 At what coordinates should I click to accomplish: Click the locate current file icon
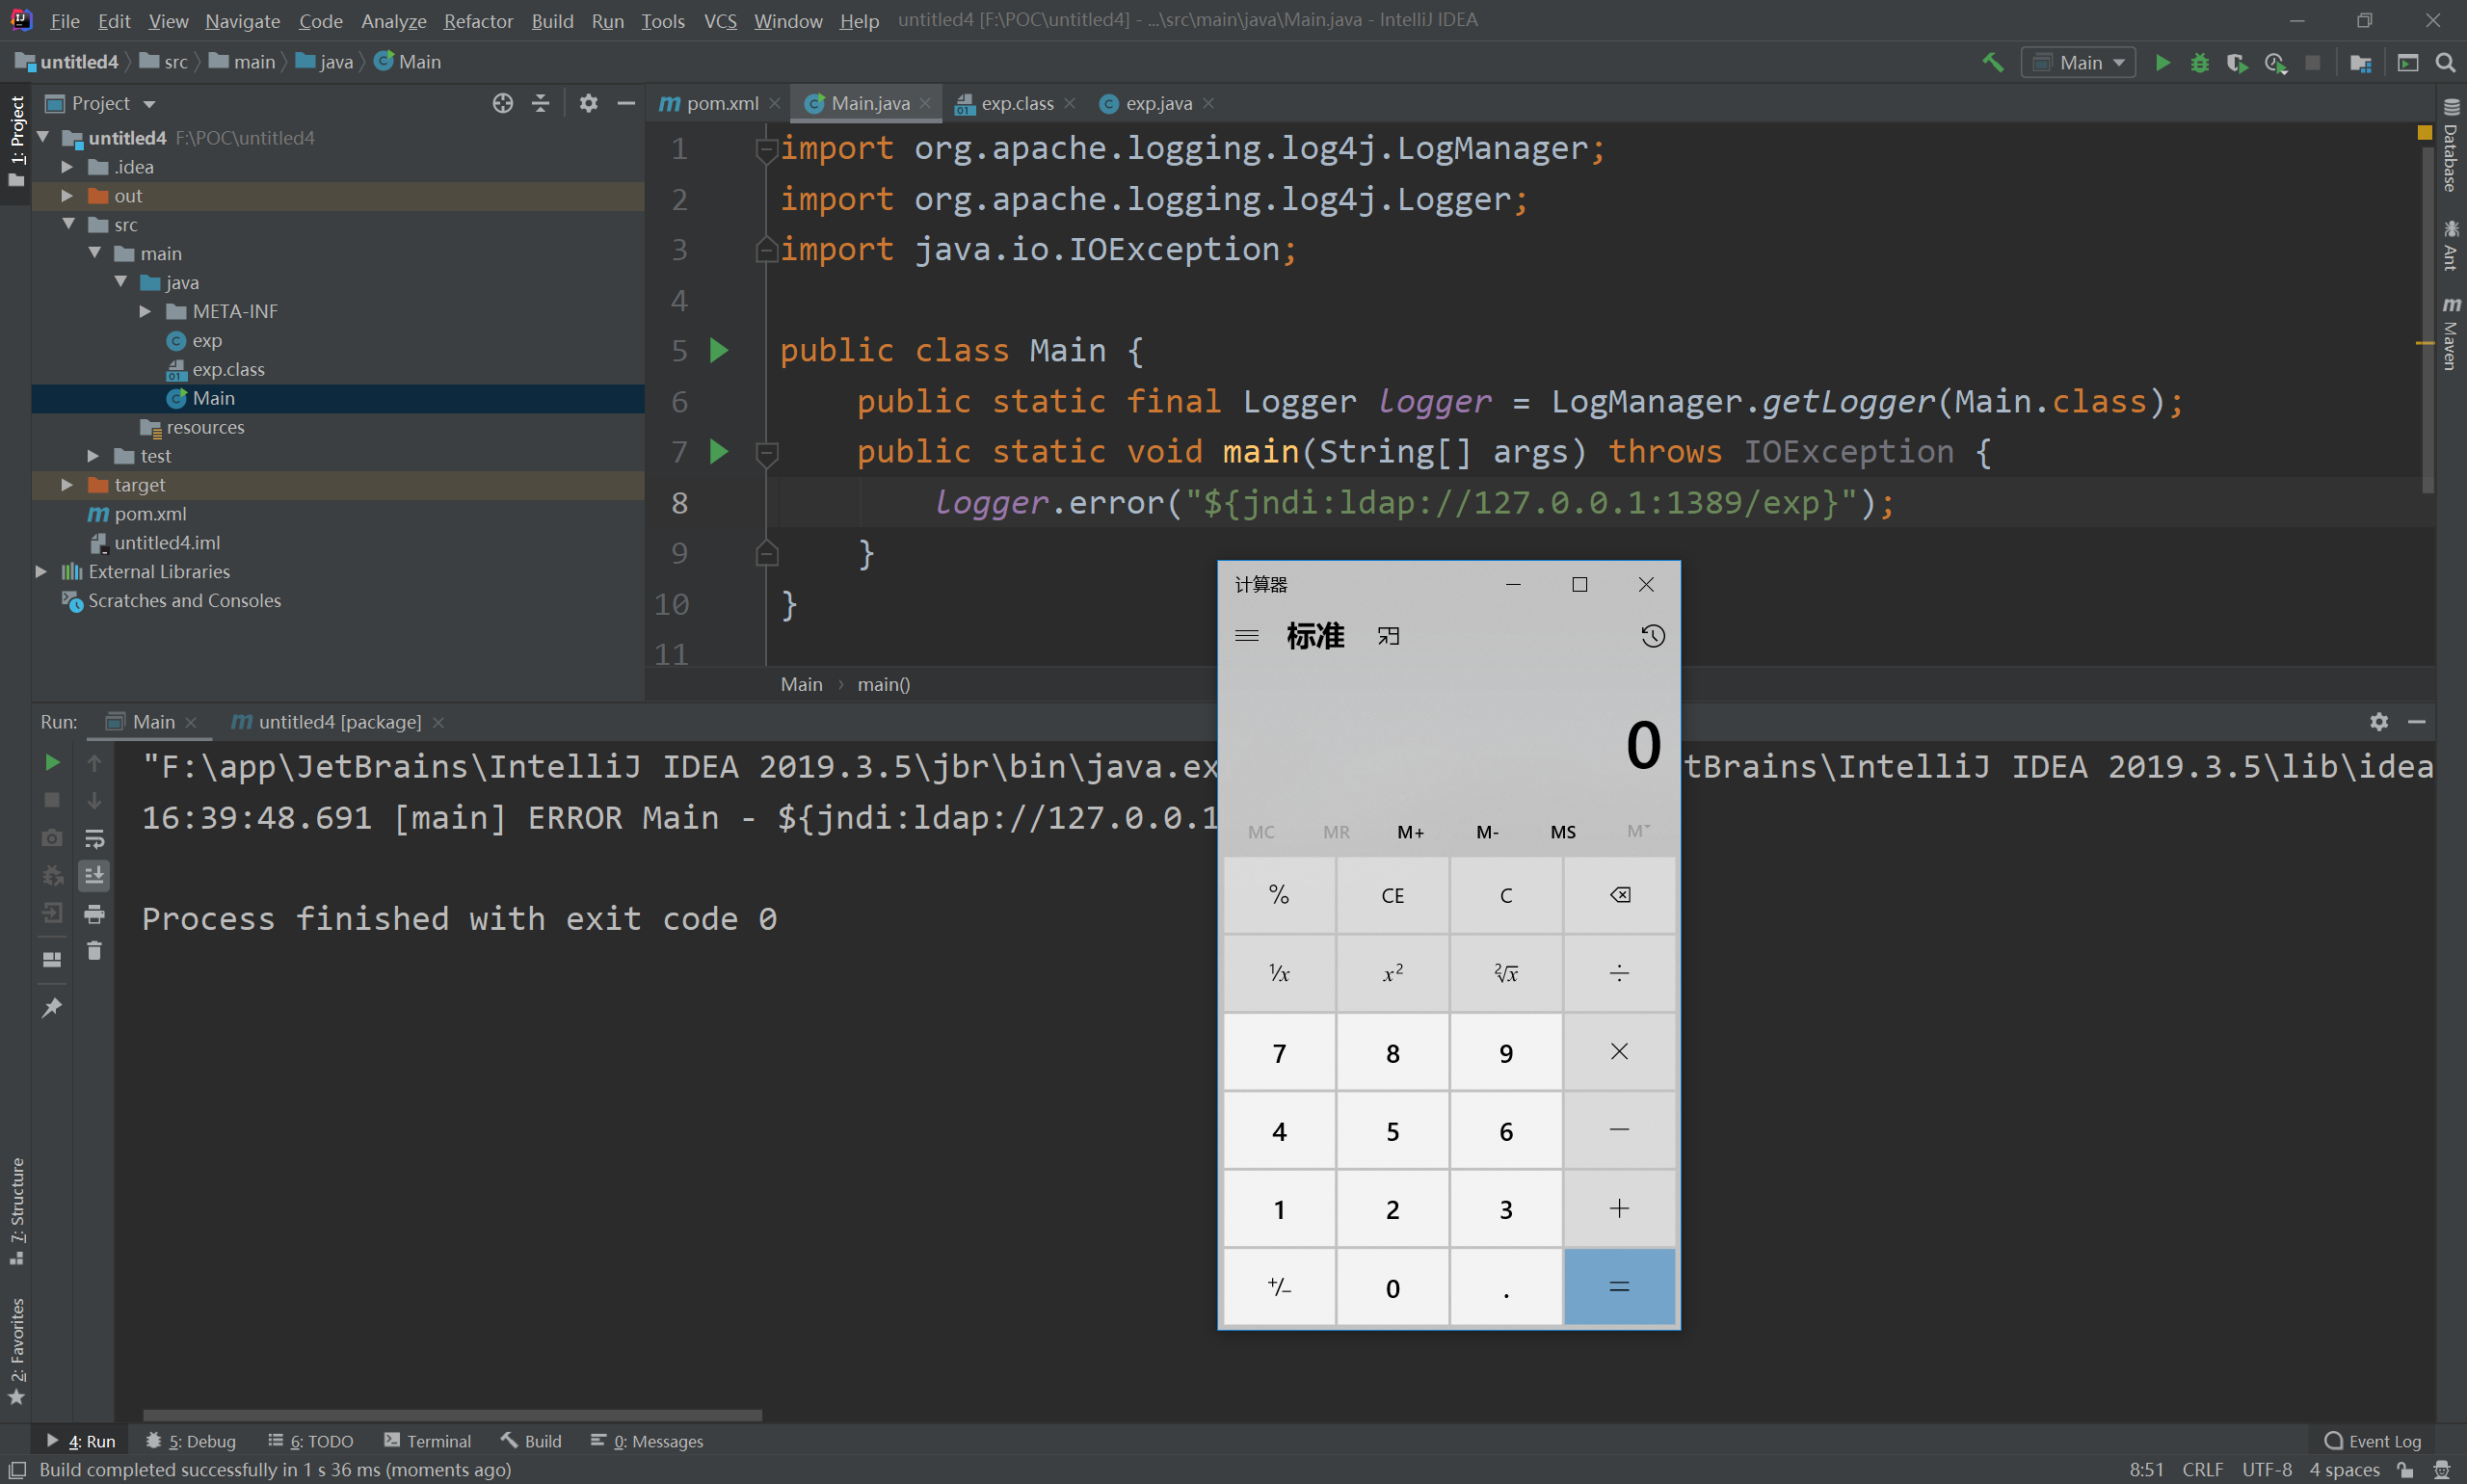pos(503,103)
